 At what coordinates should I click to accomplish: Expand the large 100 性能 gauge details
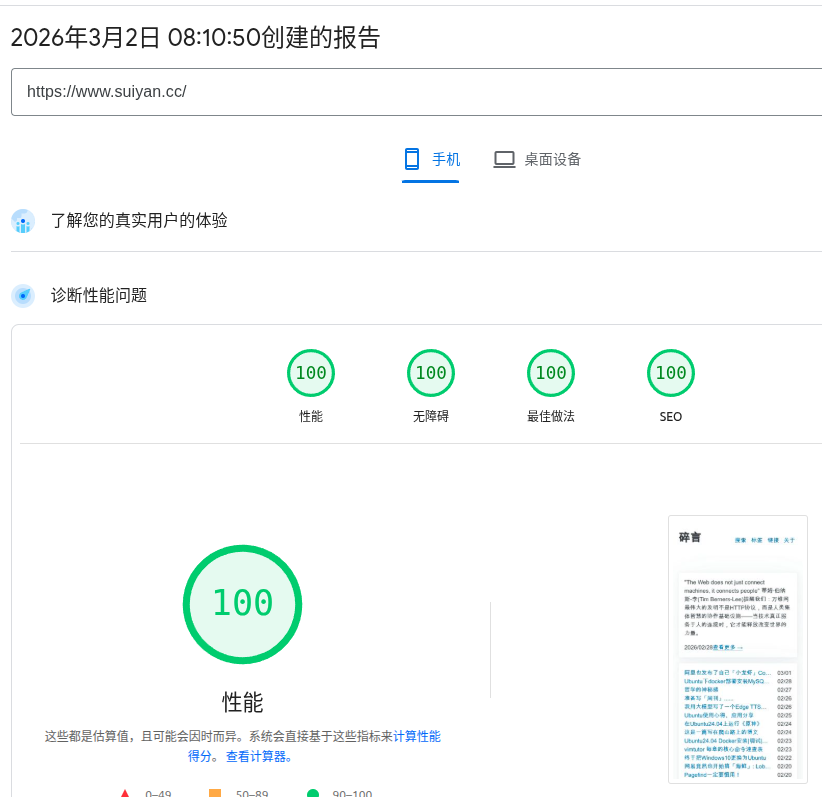[242, 604]
